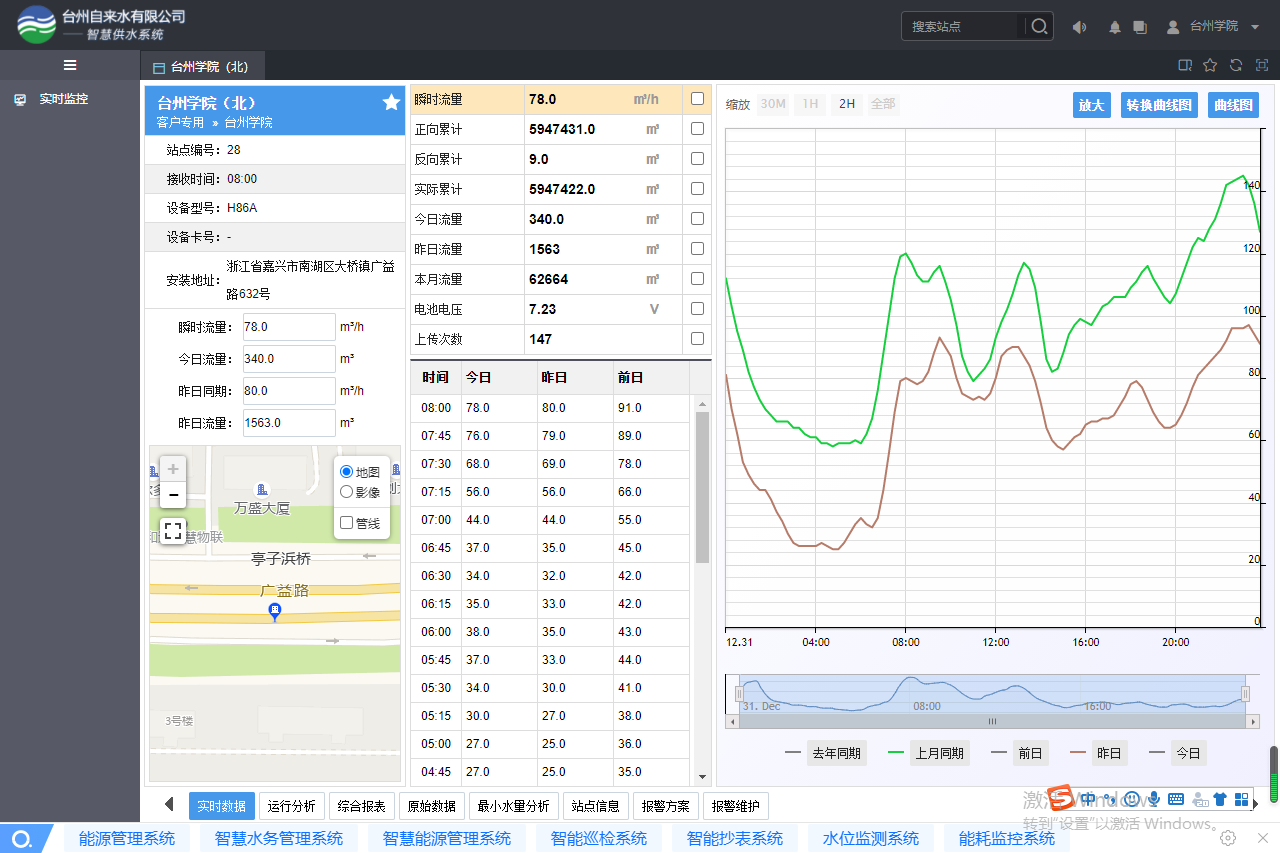The height and width of the screenshot is (853, 1280).
Task: Open notifications bell icon
Action: coord(1115,27)
